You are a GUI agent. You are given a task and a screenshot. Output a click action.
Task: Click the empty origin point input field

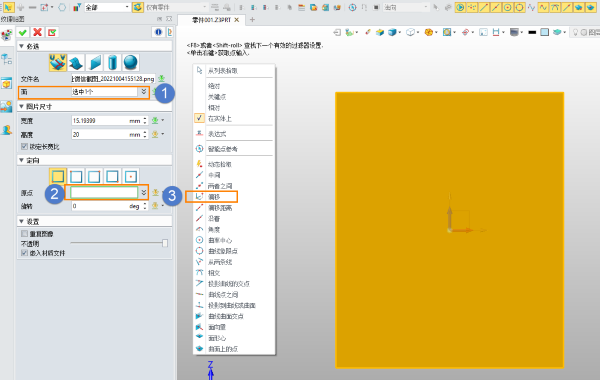point(104,192)
